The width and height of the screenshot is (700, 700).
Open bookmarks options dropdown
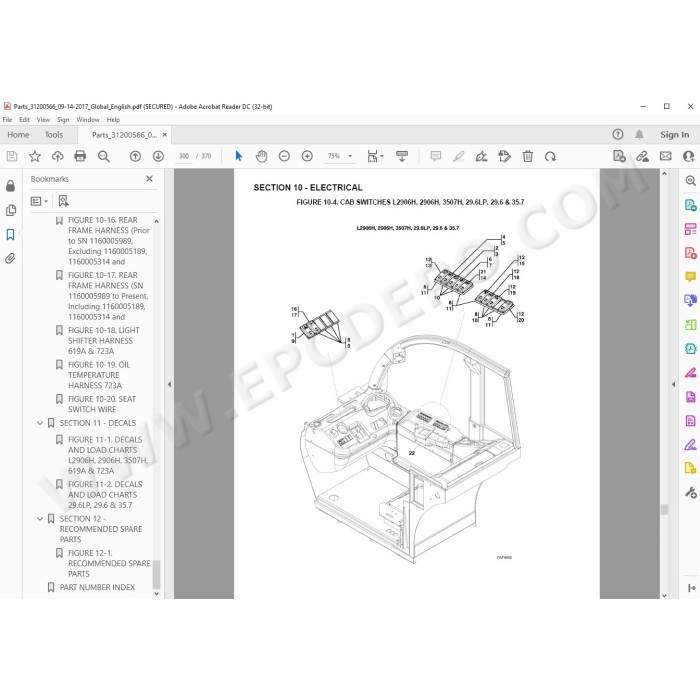tap(39, 201)
